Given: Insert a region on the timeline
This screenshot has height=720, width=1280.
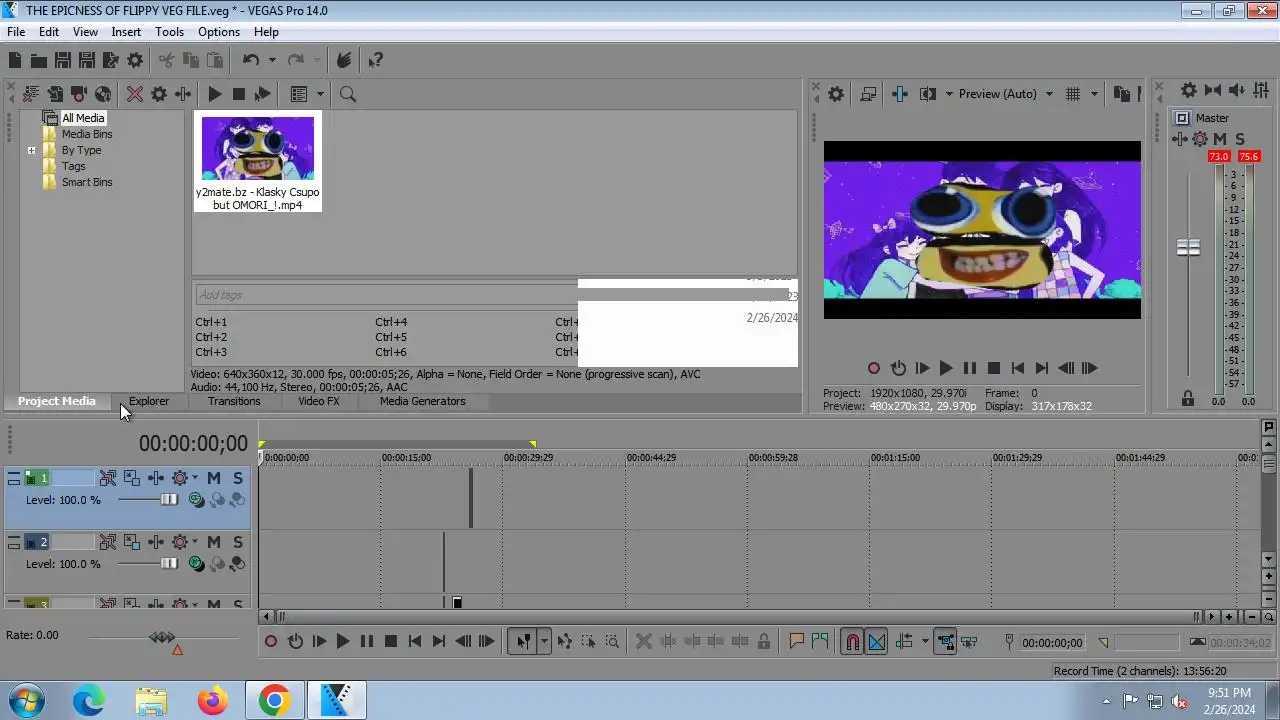Looking at the screenshot, I should 820,642.
